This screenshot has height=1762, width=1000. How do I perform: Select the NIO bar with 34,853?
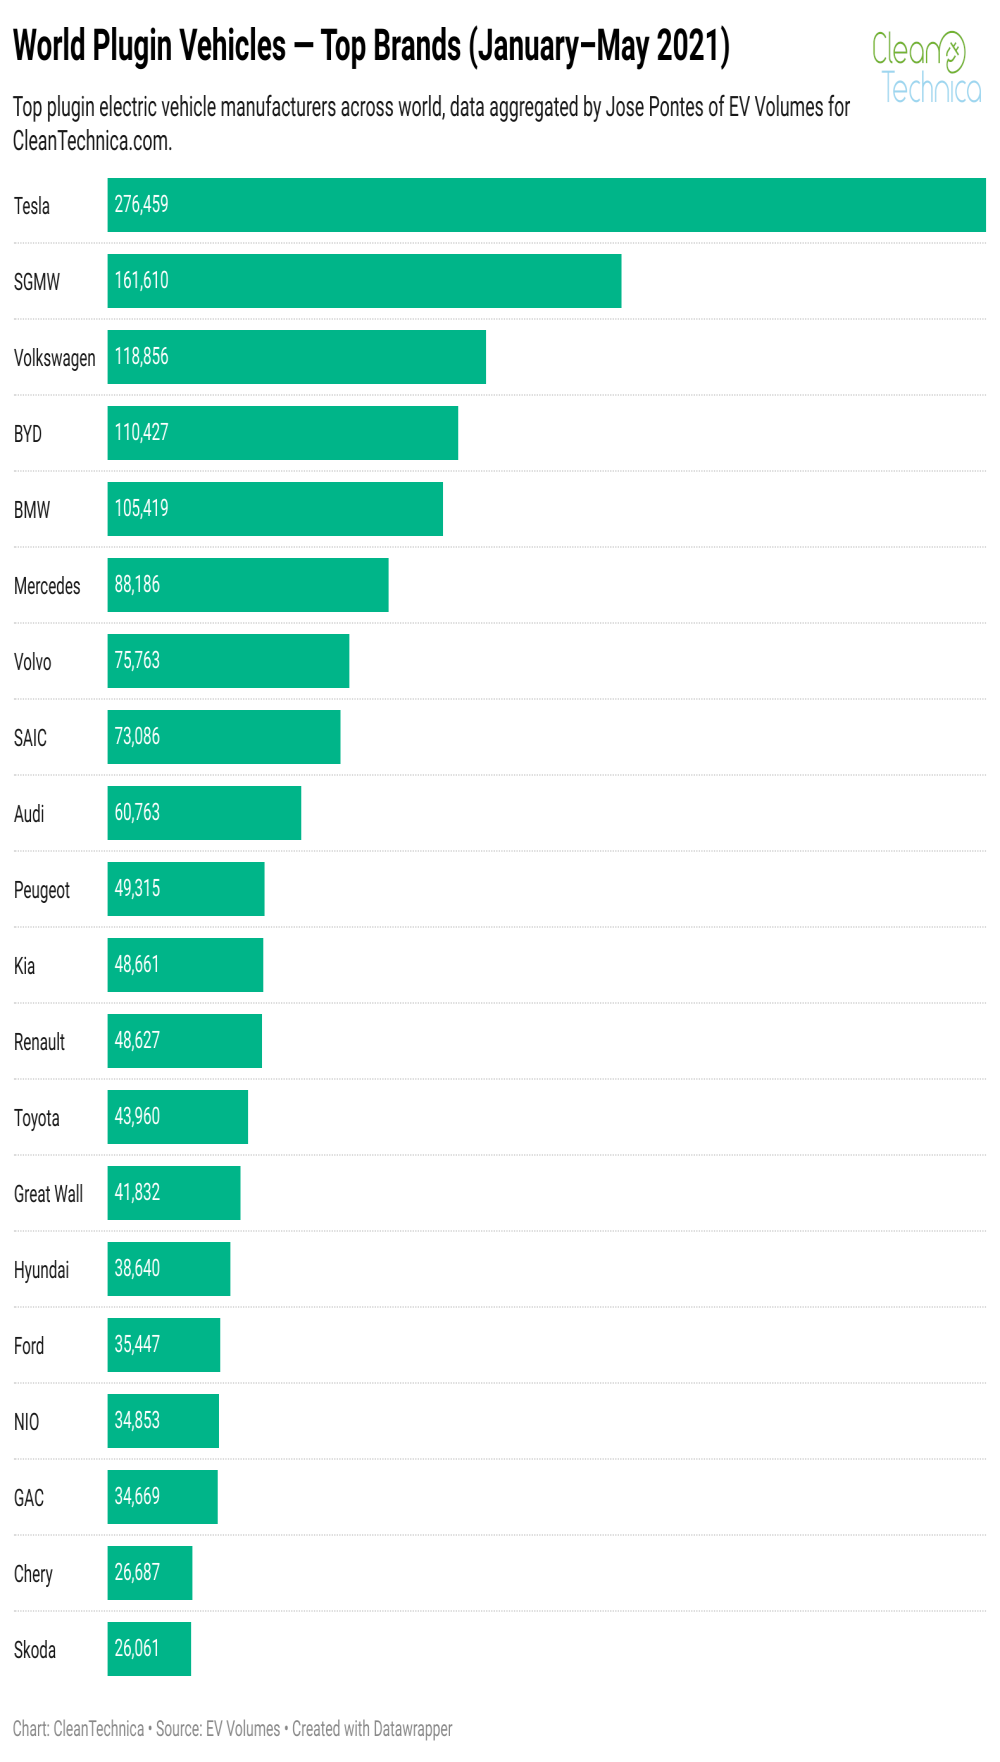(163, 1421)
